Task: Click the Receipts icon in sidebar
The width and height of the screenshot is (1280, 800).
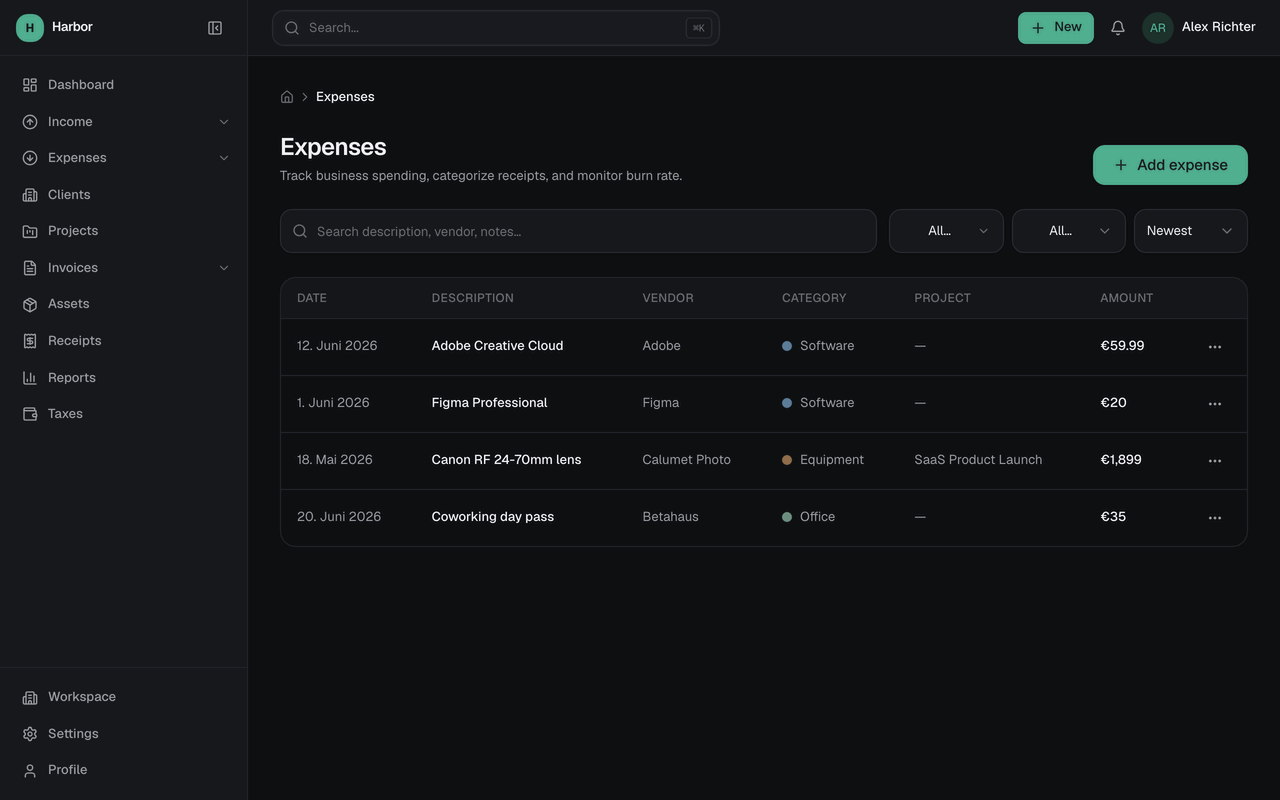Action: coord(30,341)
